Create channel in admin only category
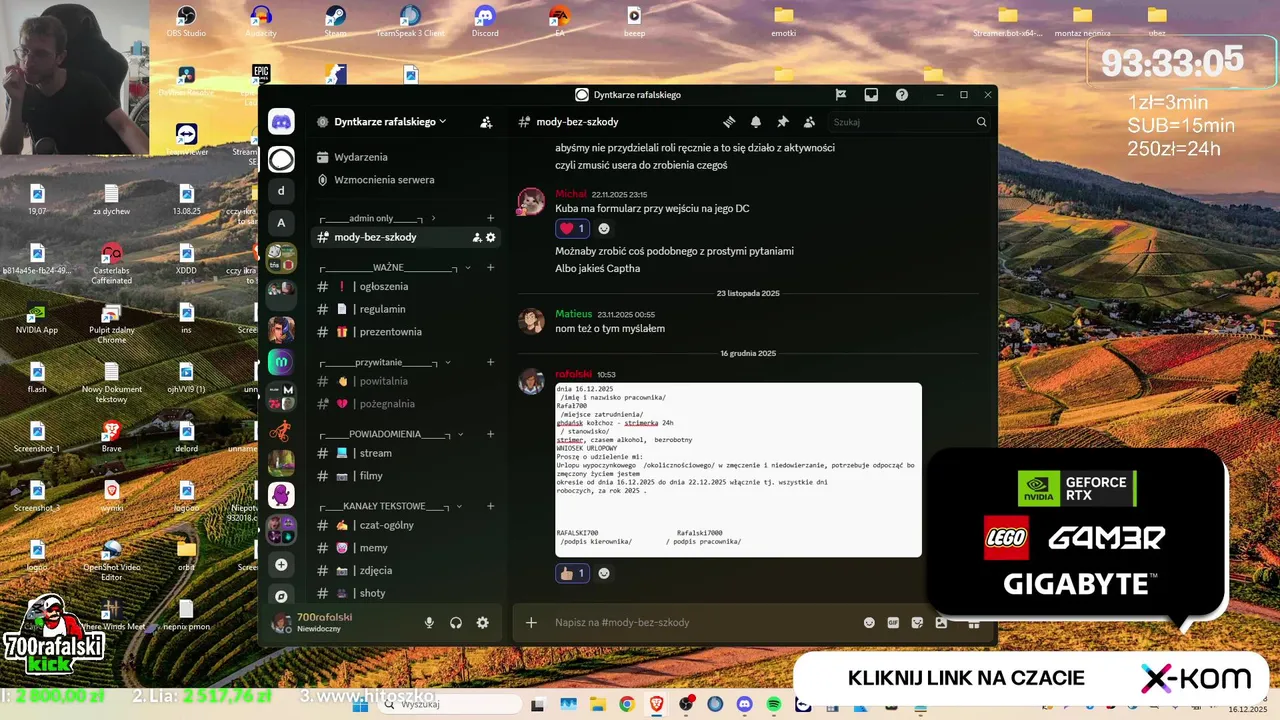Screen dimensions: 1280x720 490,218
